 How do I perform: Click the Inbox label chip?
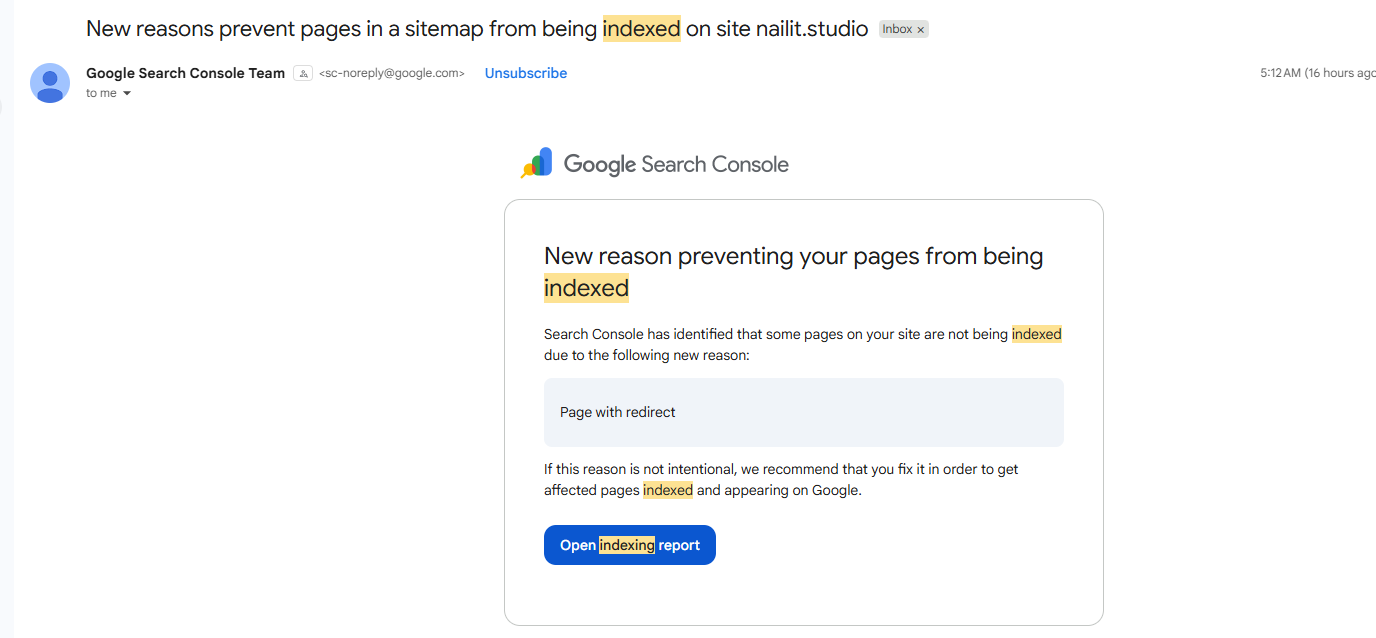point(897,29)
